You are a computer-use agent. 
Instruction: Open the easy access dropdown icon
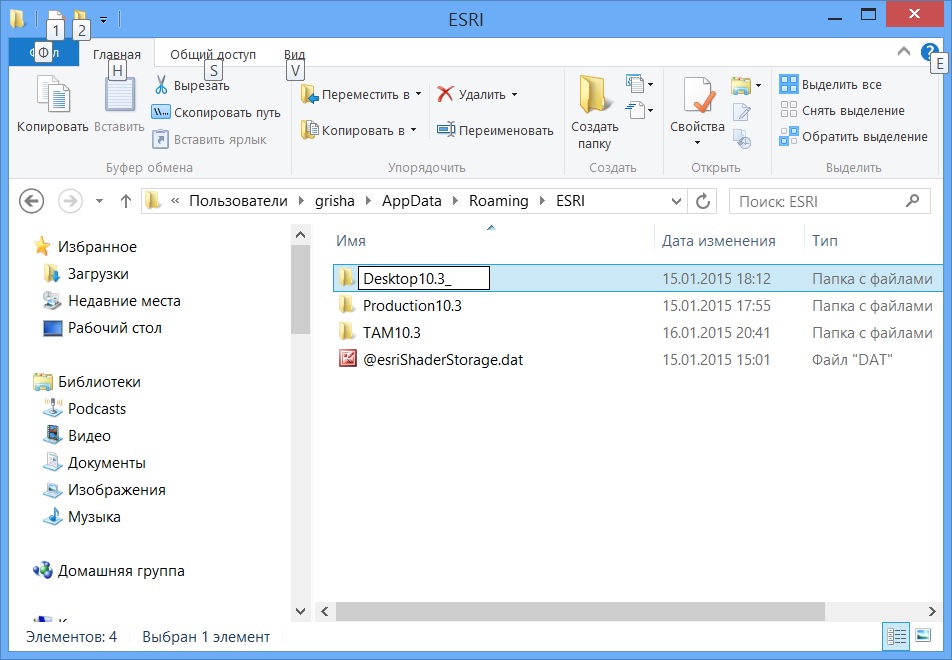pyautogui.click(x=639, y=110)
